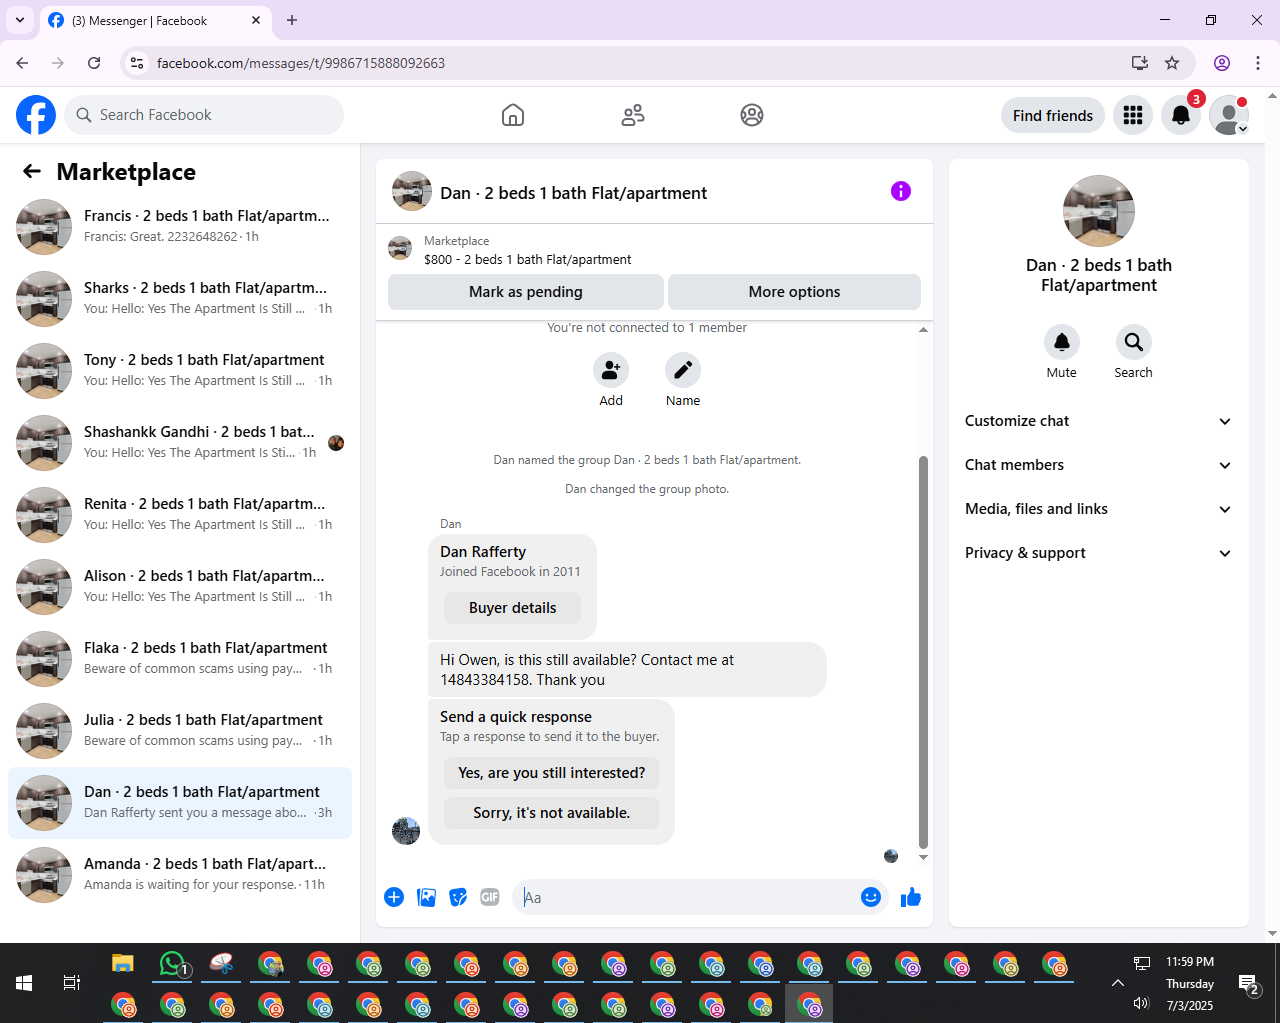The width and height of the screenshot is (1280, 1023).
Task: Send a thumbs-up like
Action: click(x=911, y=897)
